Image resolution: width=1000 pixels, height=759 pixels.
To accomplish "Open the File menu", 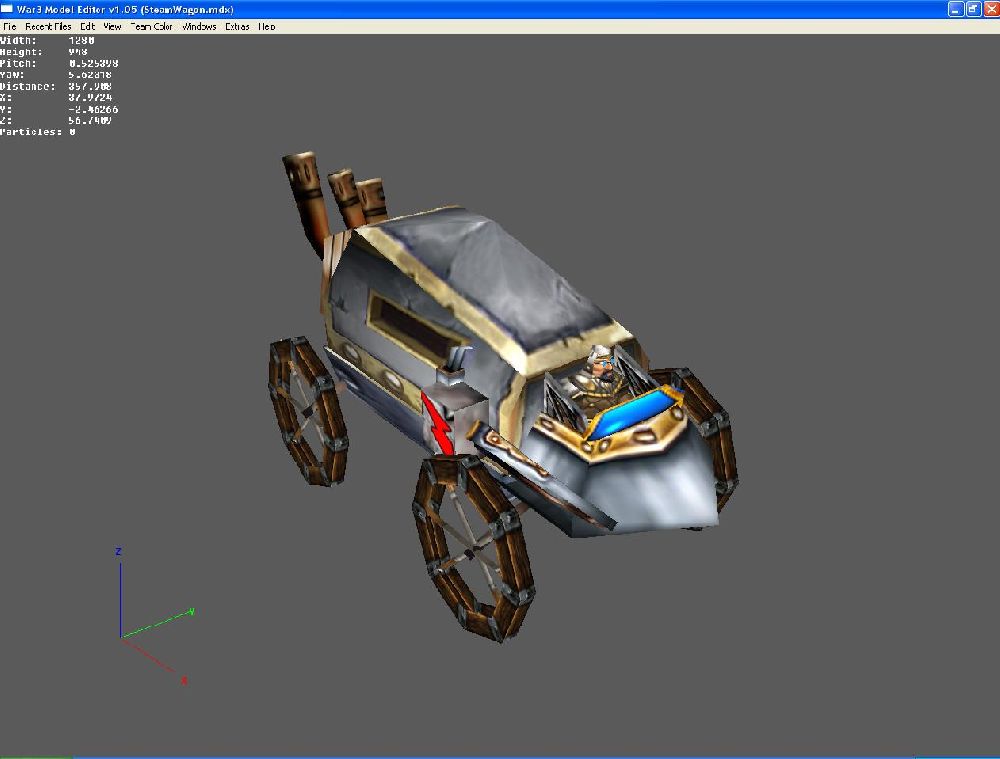I will 10,27.
